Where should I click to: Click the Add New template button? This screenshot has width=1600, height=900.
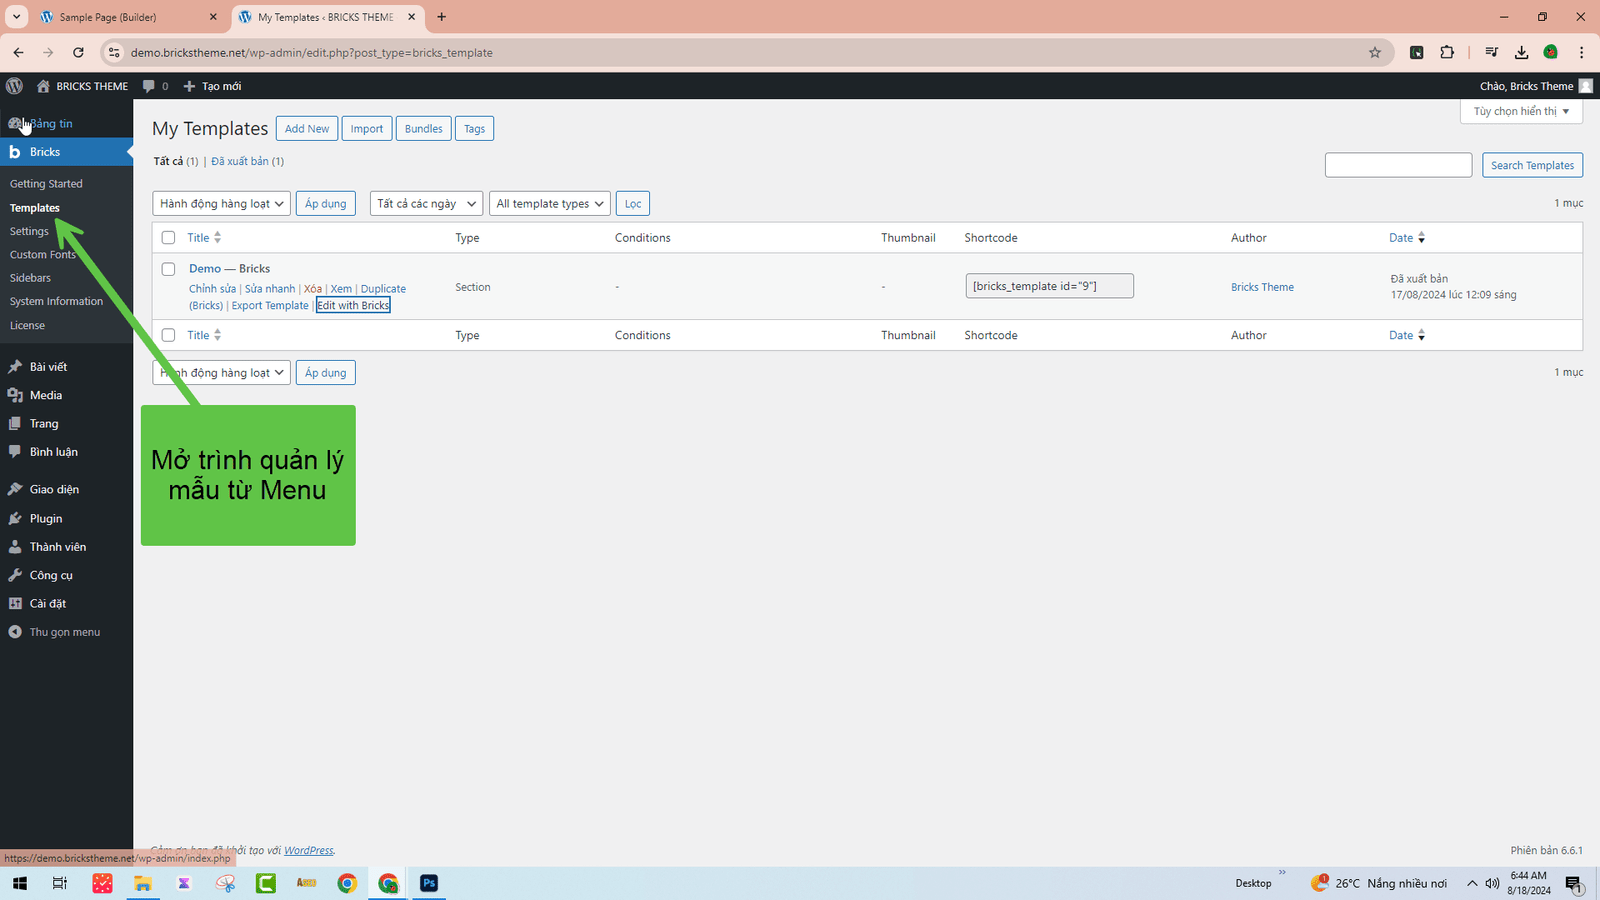306,129
